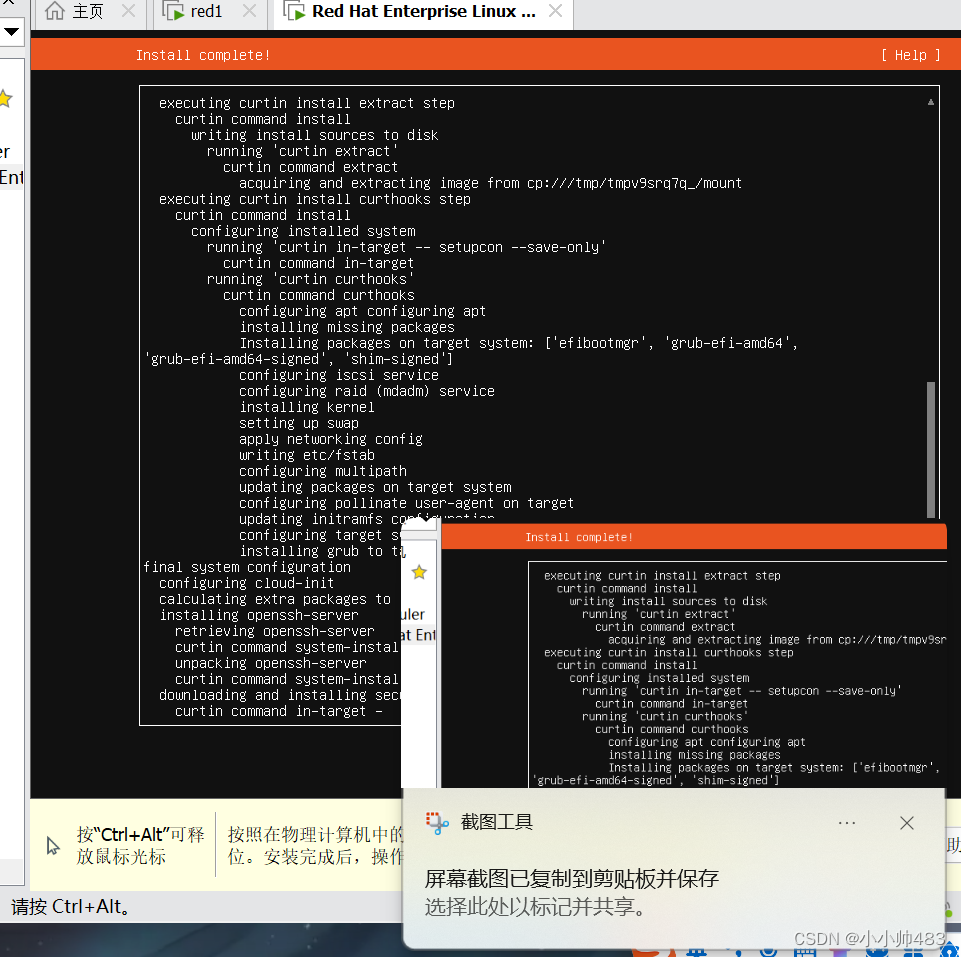
Task: Open the black dropdown arrow at the top-left corner
Action: click(x=13, y=32)
